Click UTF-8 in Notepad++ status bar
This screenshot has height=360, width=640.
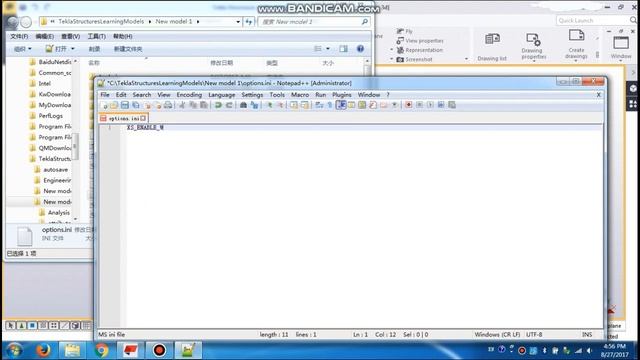(534, 334)
